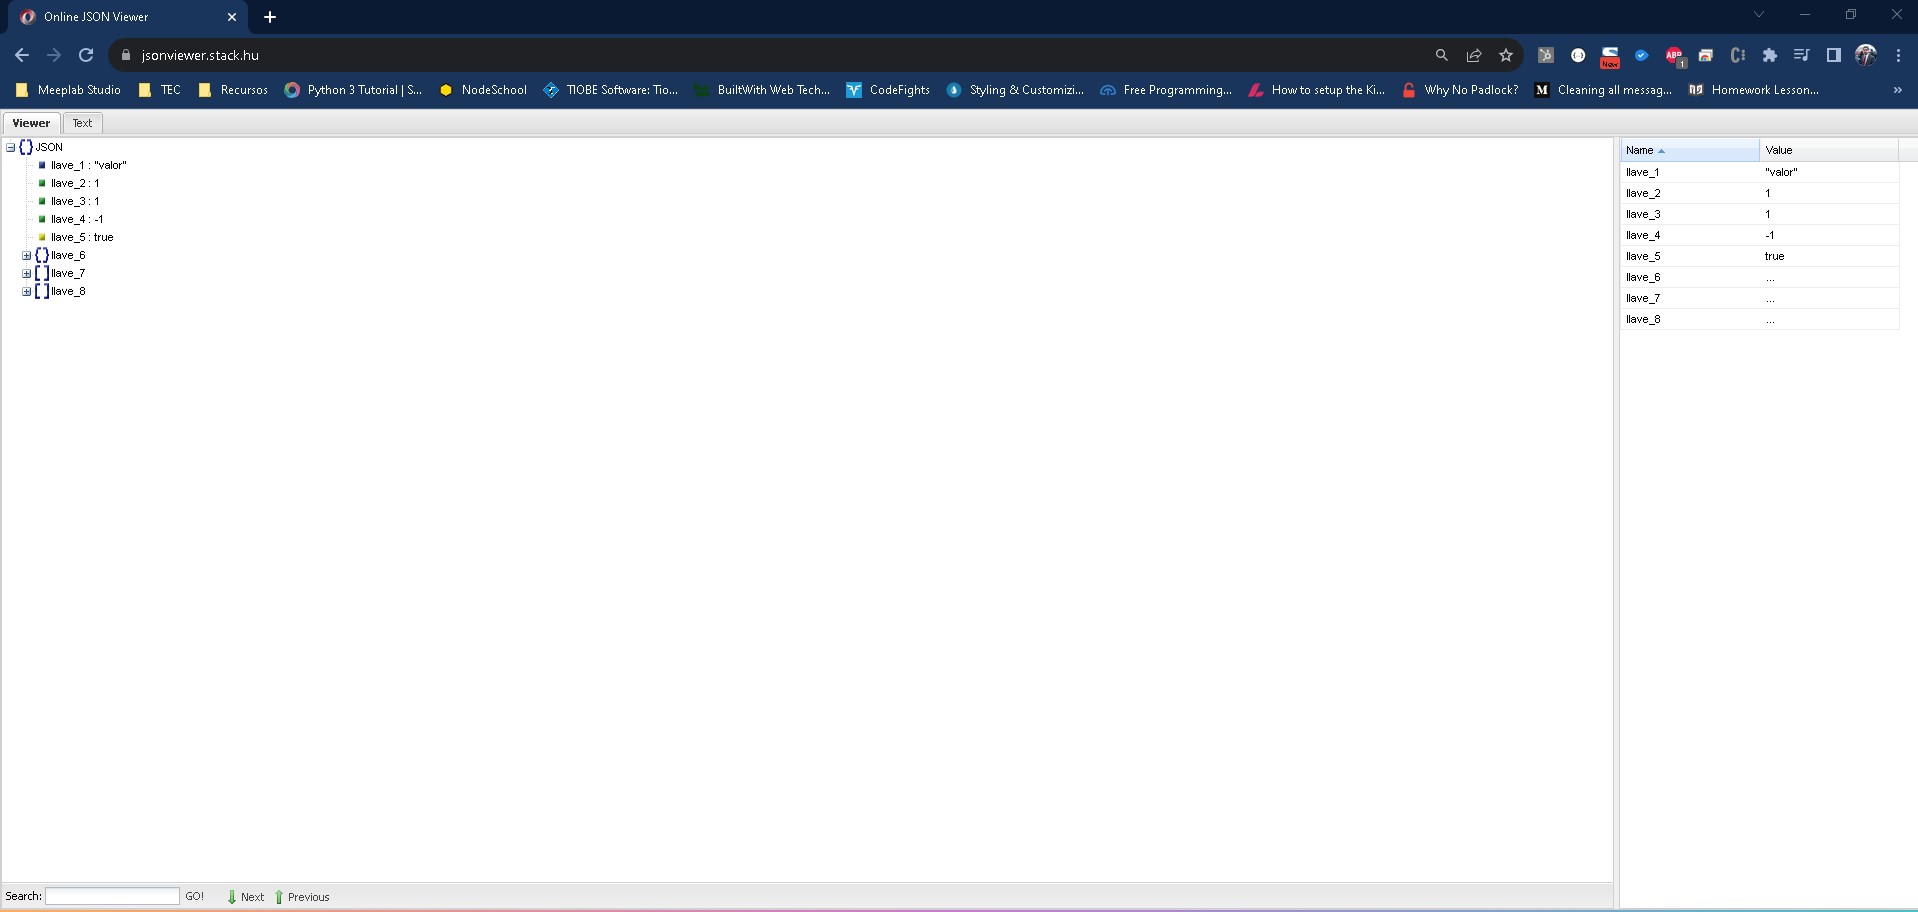Open the browser Extensions puzzle icon
This screenshot has height=912, width=1918.
coord(1769,55)
